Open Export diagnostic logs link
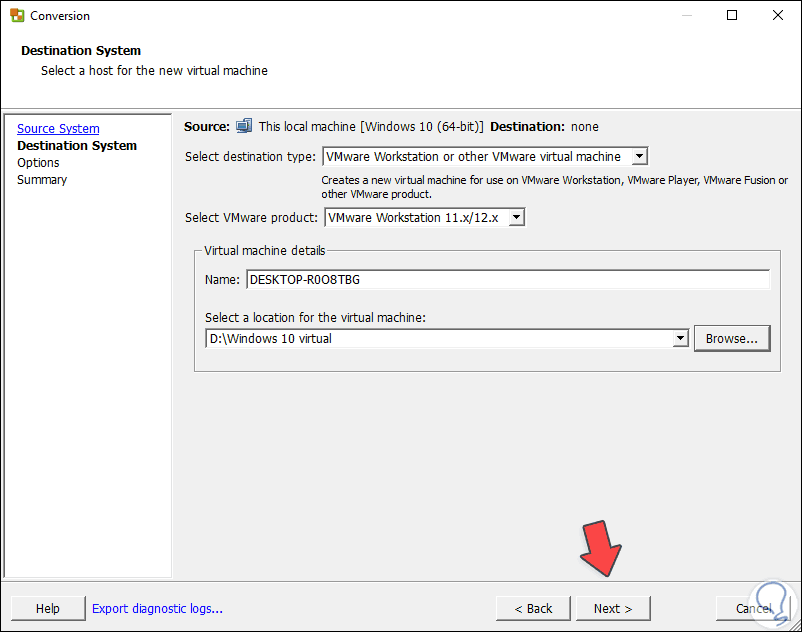The width and height of the screenshot is (802, 632). point(157,608)
